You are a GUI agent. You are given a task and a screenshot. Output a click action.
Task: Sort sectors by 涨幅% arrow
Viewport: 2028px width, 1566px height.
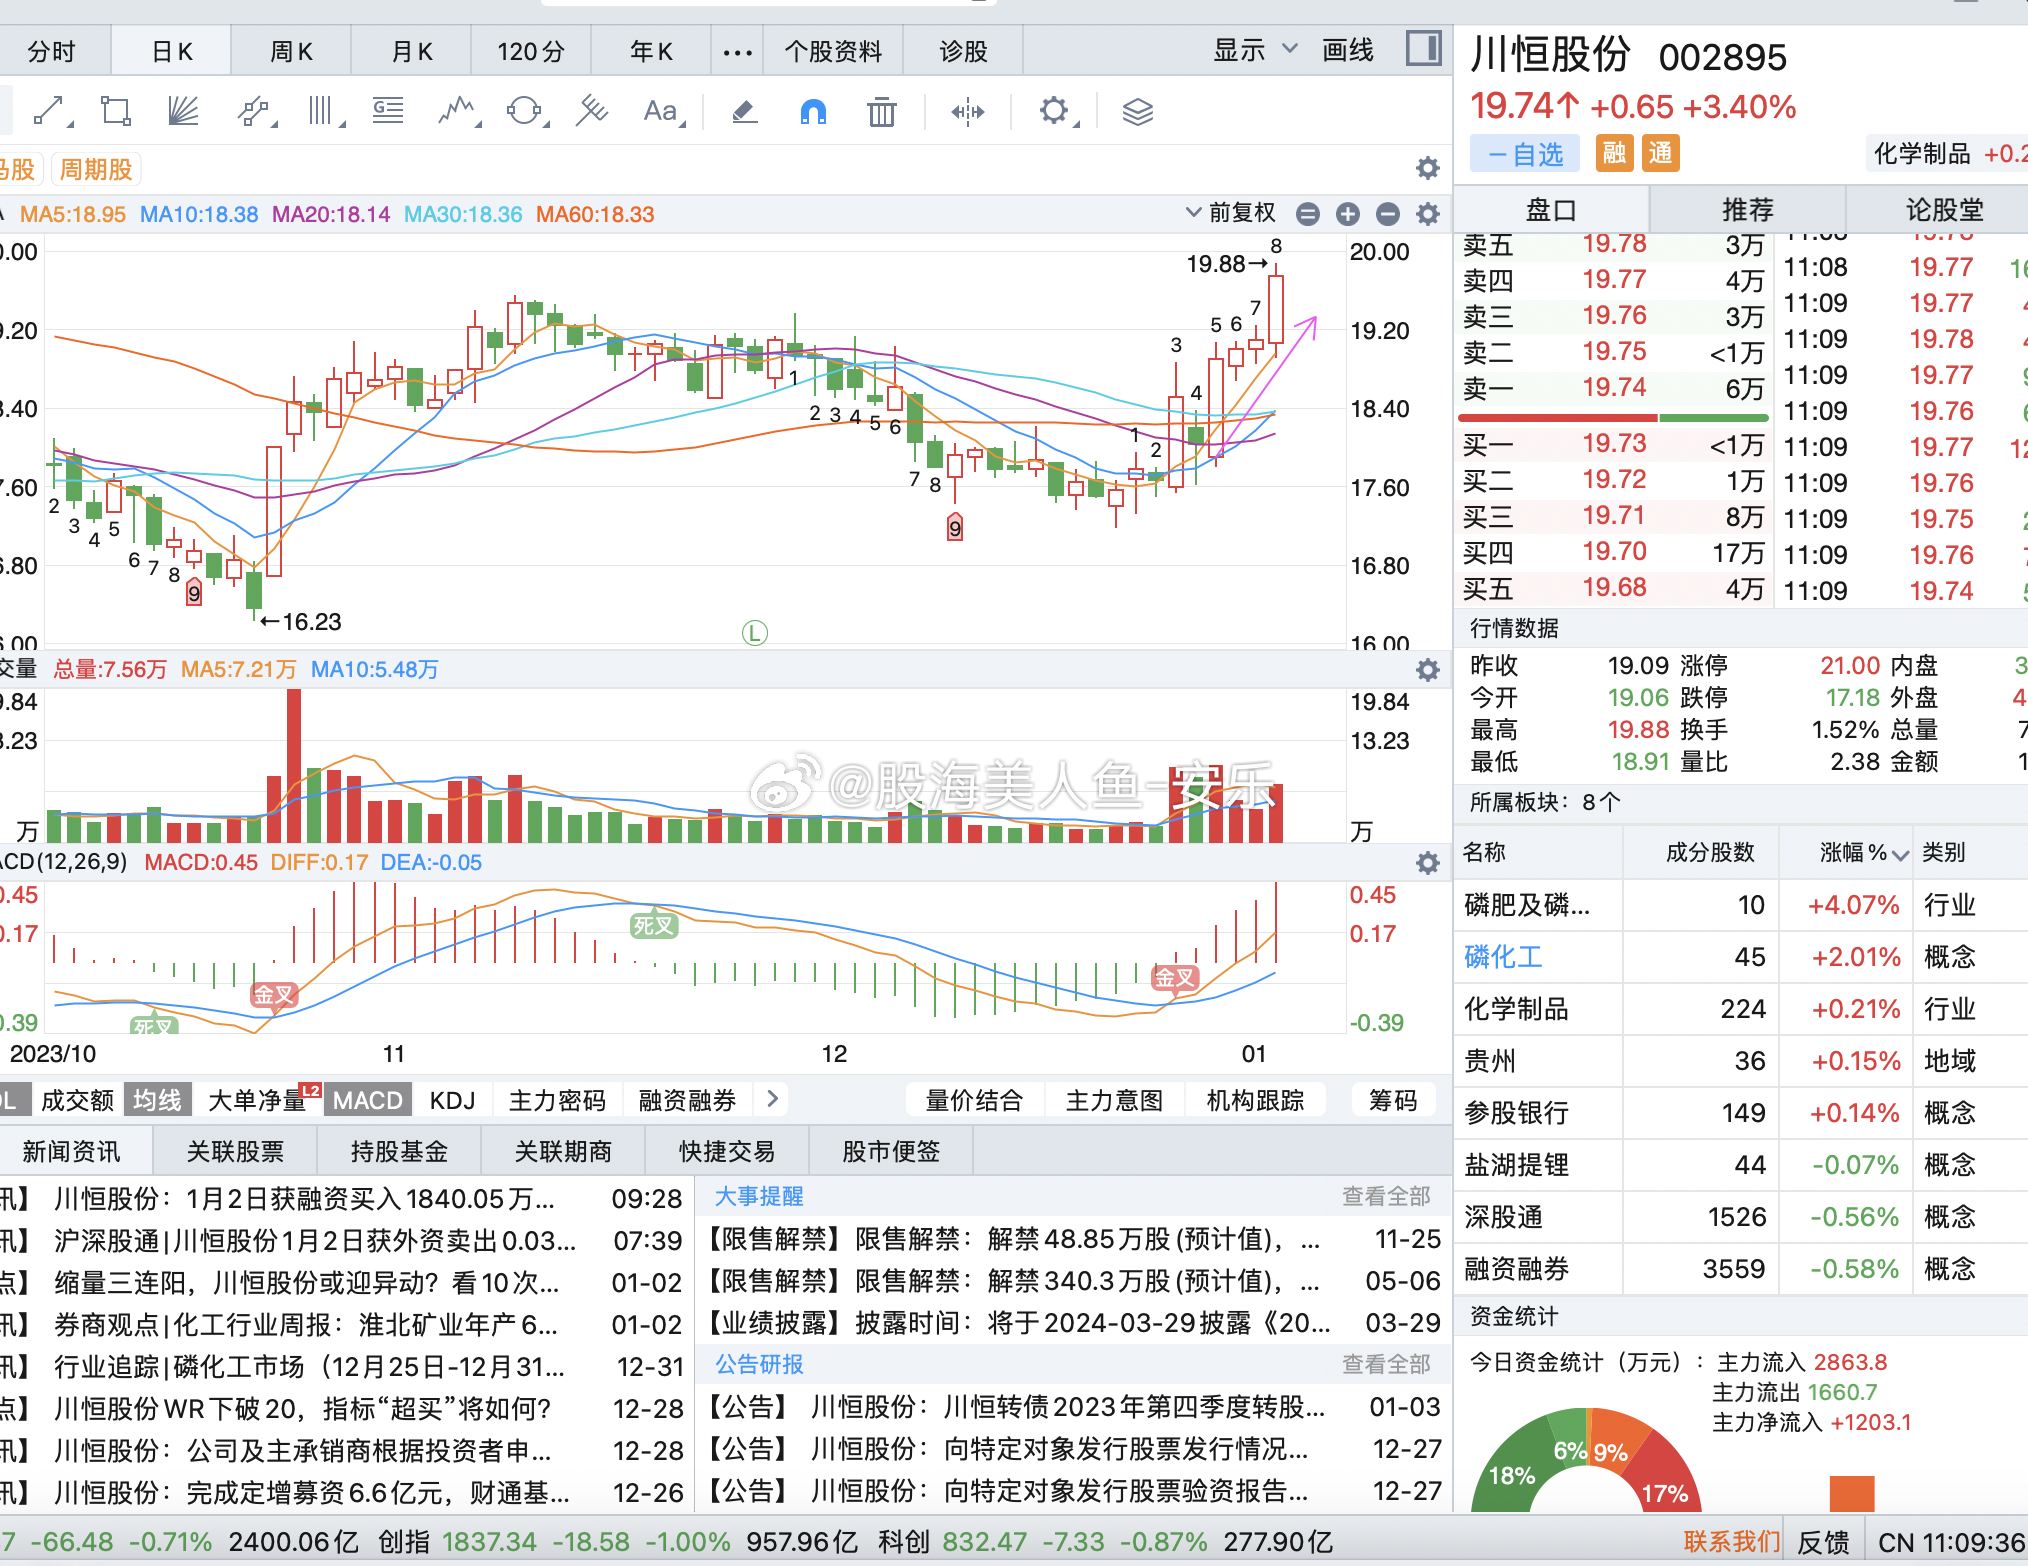tap(1901, 854)
